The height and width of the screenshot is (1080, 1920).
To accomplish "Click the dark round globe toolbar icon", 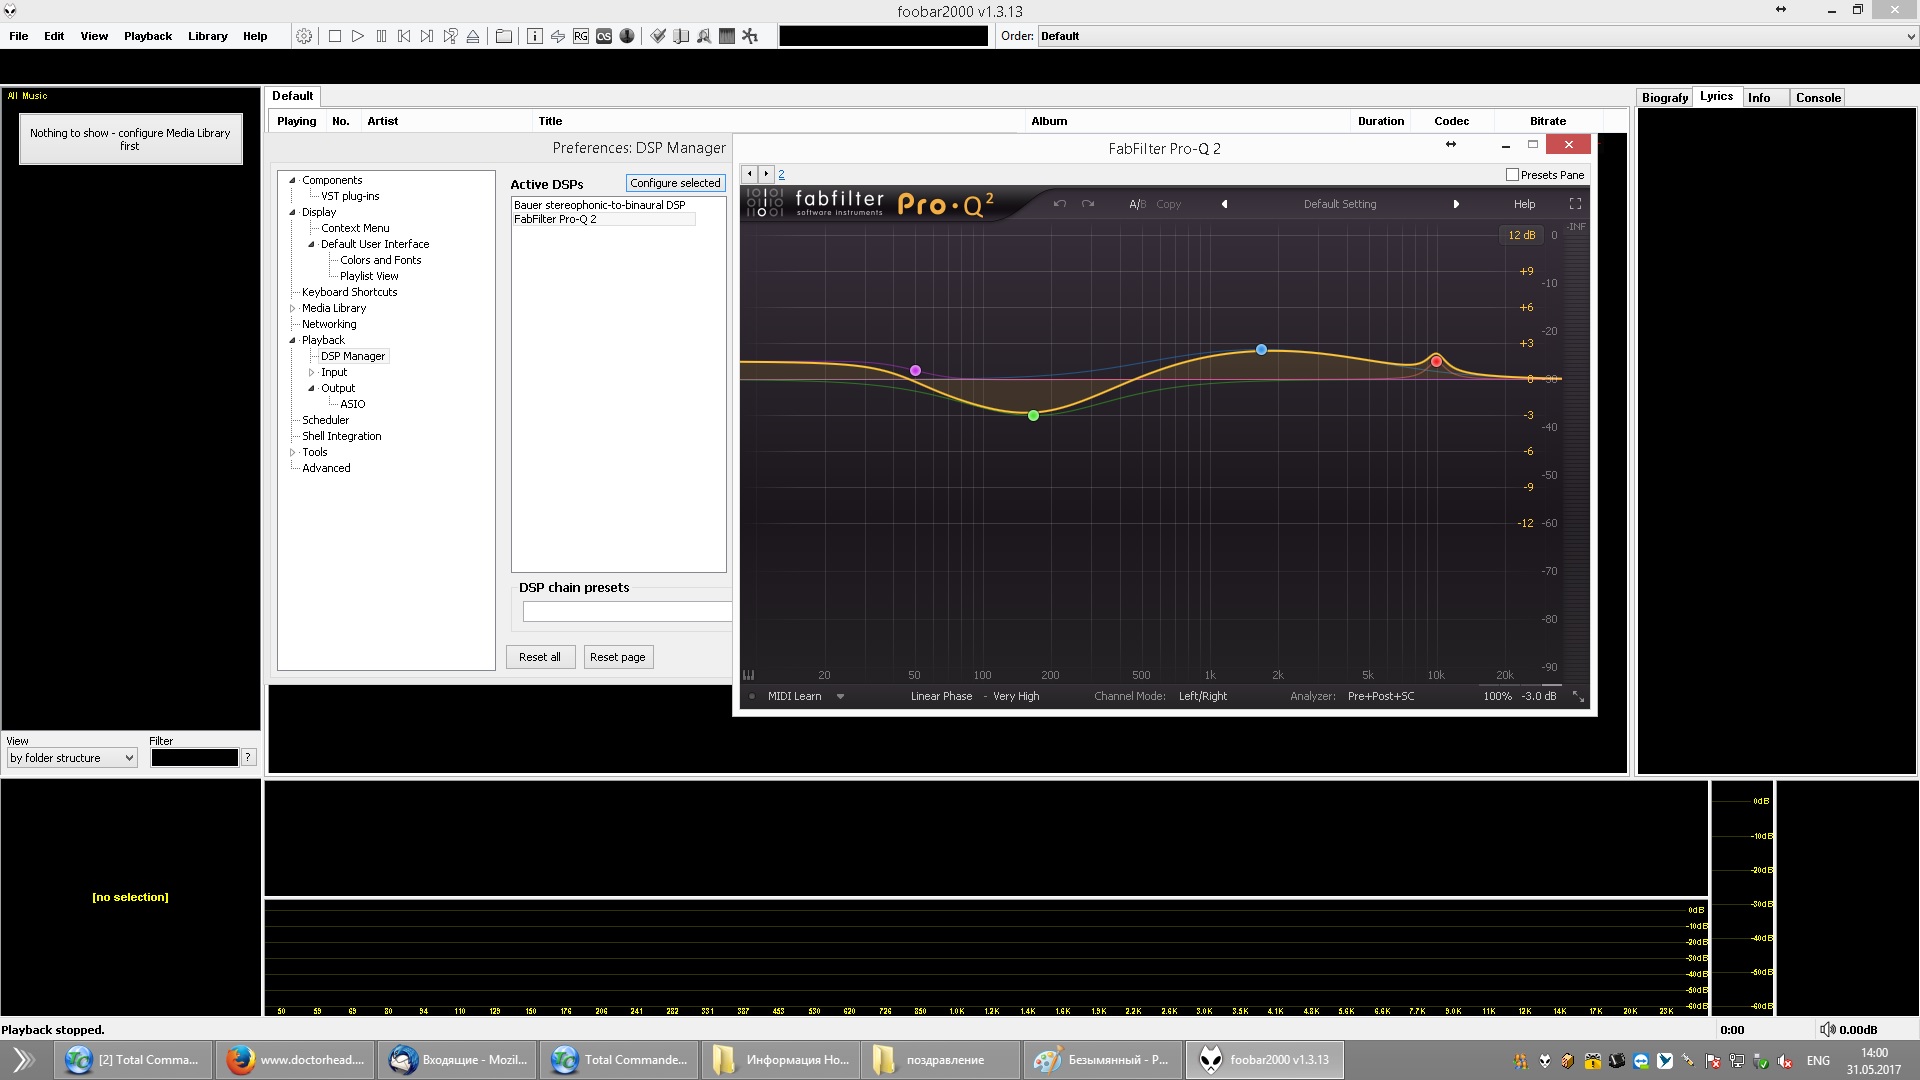I will coord(627,36).
